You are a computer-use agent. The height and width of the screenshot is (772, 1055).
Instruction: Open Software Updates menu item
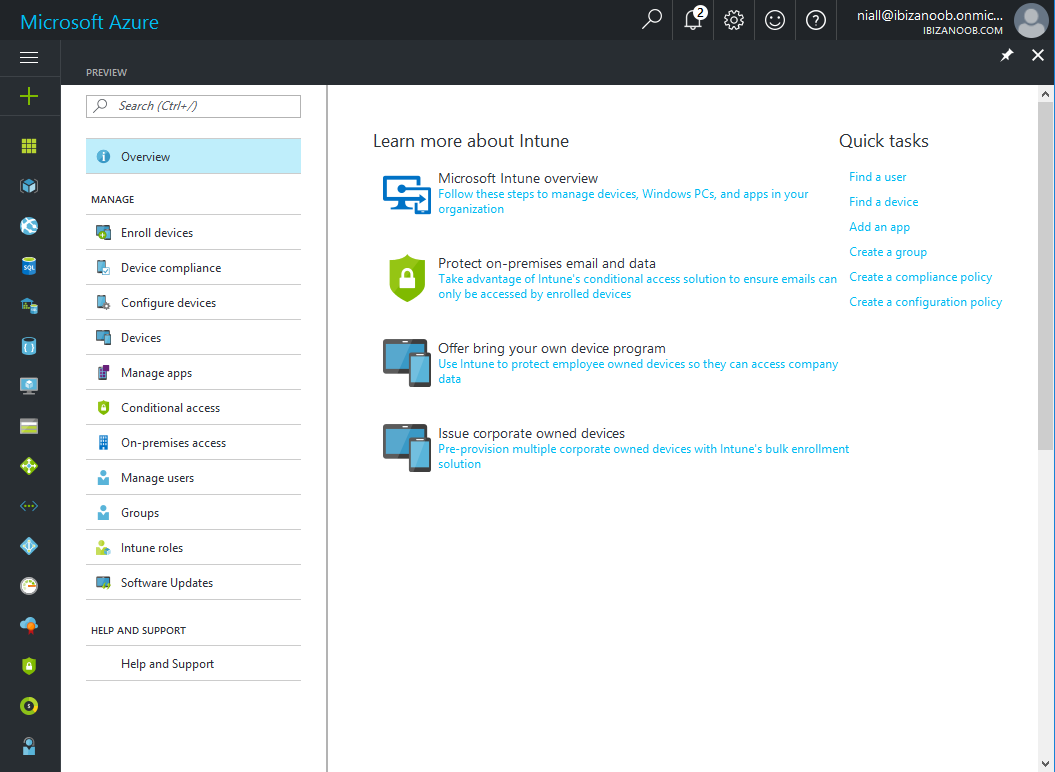pos(193,582)
